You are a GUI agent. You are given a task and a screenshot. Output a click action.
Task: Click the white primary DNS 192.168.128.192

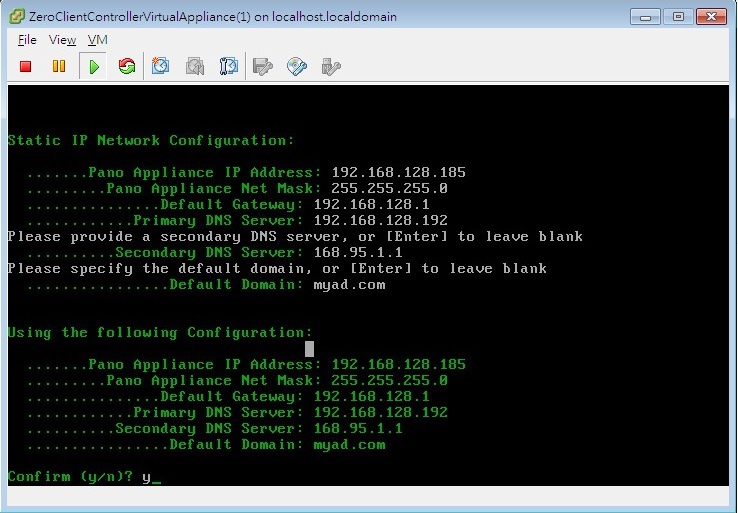(381, 220)
